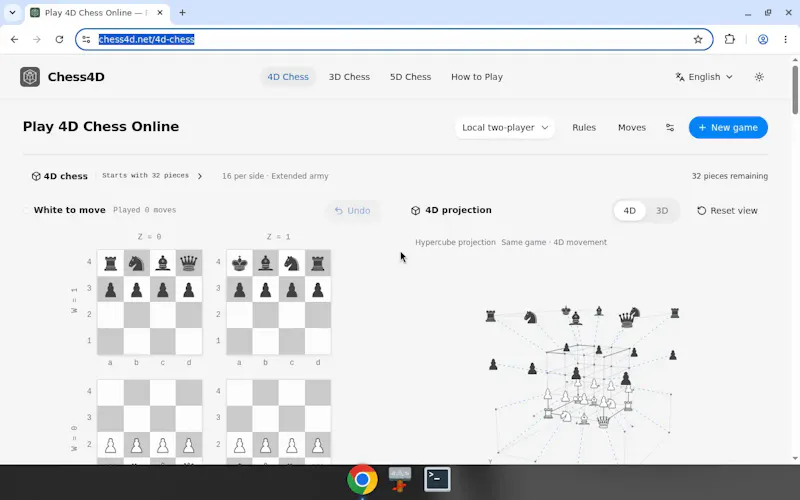Screen dimensions: 800x500
Task: Open the Chrome three-dot menu
Action: (786, 39)
